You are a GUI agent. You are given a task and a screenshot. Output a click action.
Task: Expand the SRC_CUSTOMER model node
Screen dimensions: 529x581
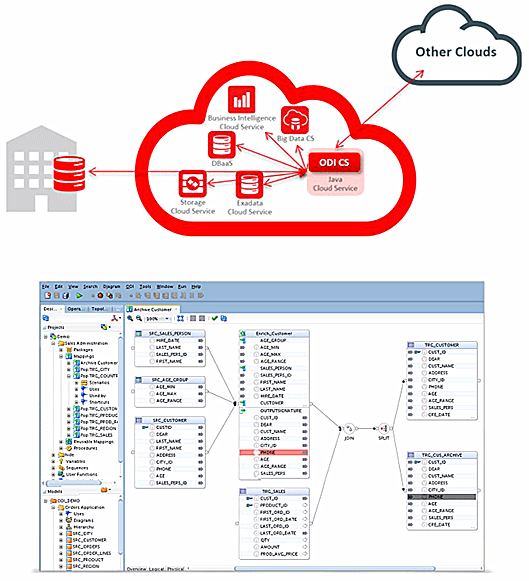click(61, 540)
